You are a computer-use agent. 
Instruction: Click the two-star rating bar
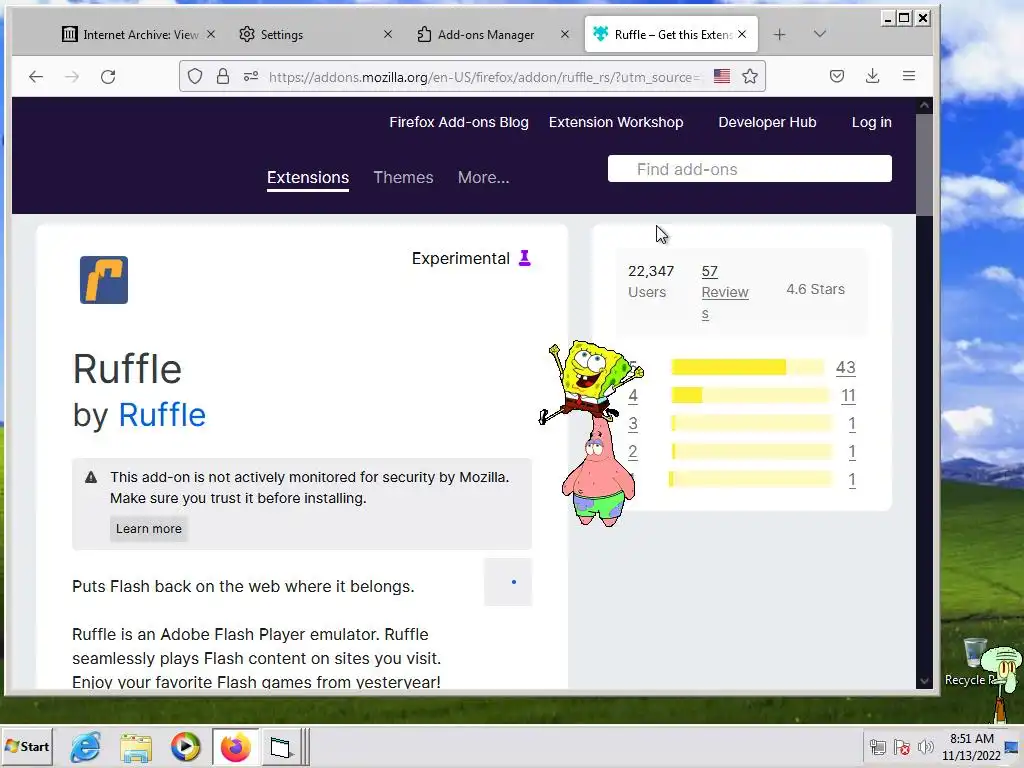click(751, 451)
